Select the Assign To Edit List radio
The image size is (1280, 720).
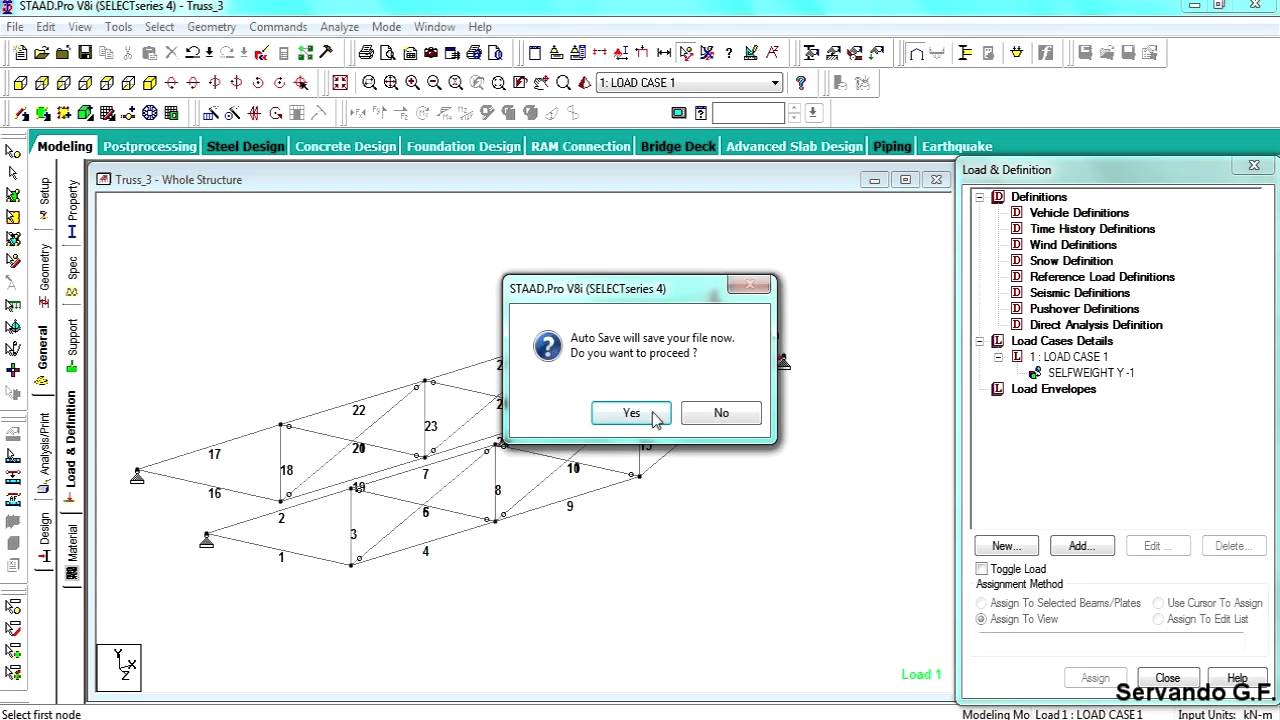pos(1158,619)
